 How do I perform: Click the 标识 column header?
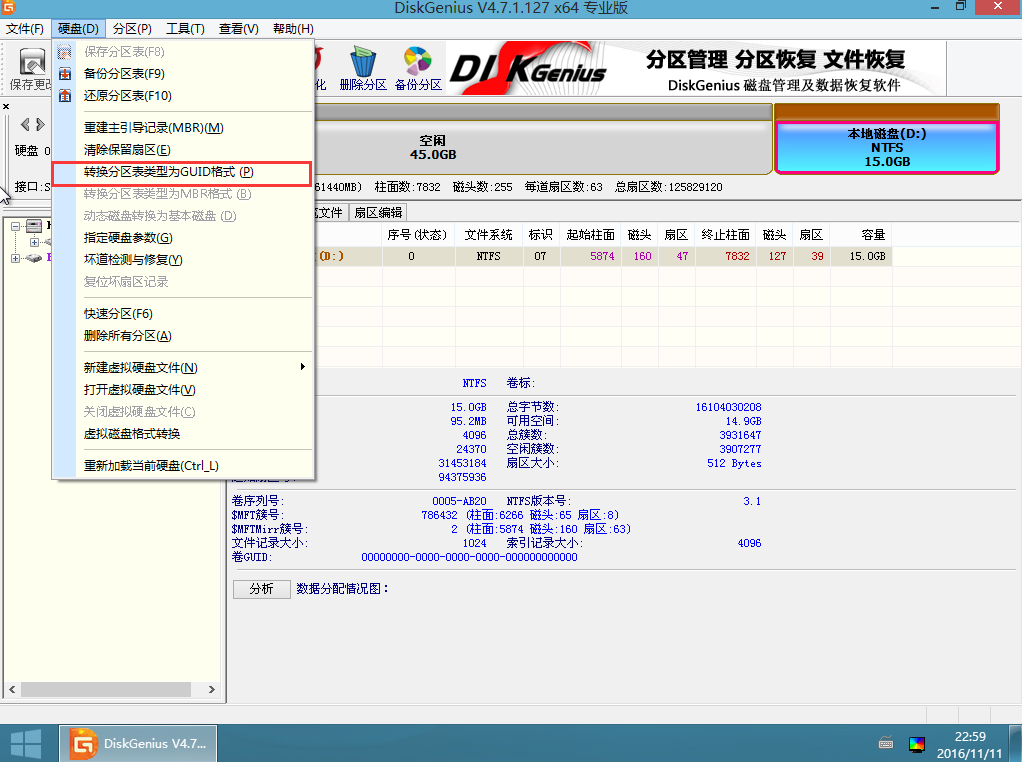(541, 235)
